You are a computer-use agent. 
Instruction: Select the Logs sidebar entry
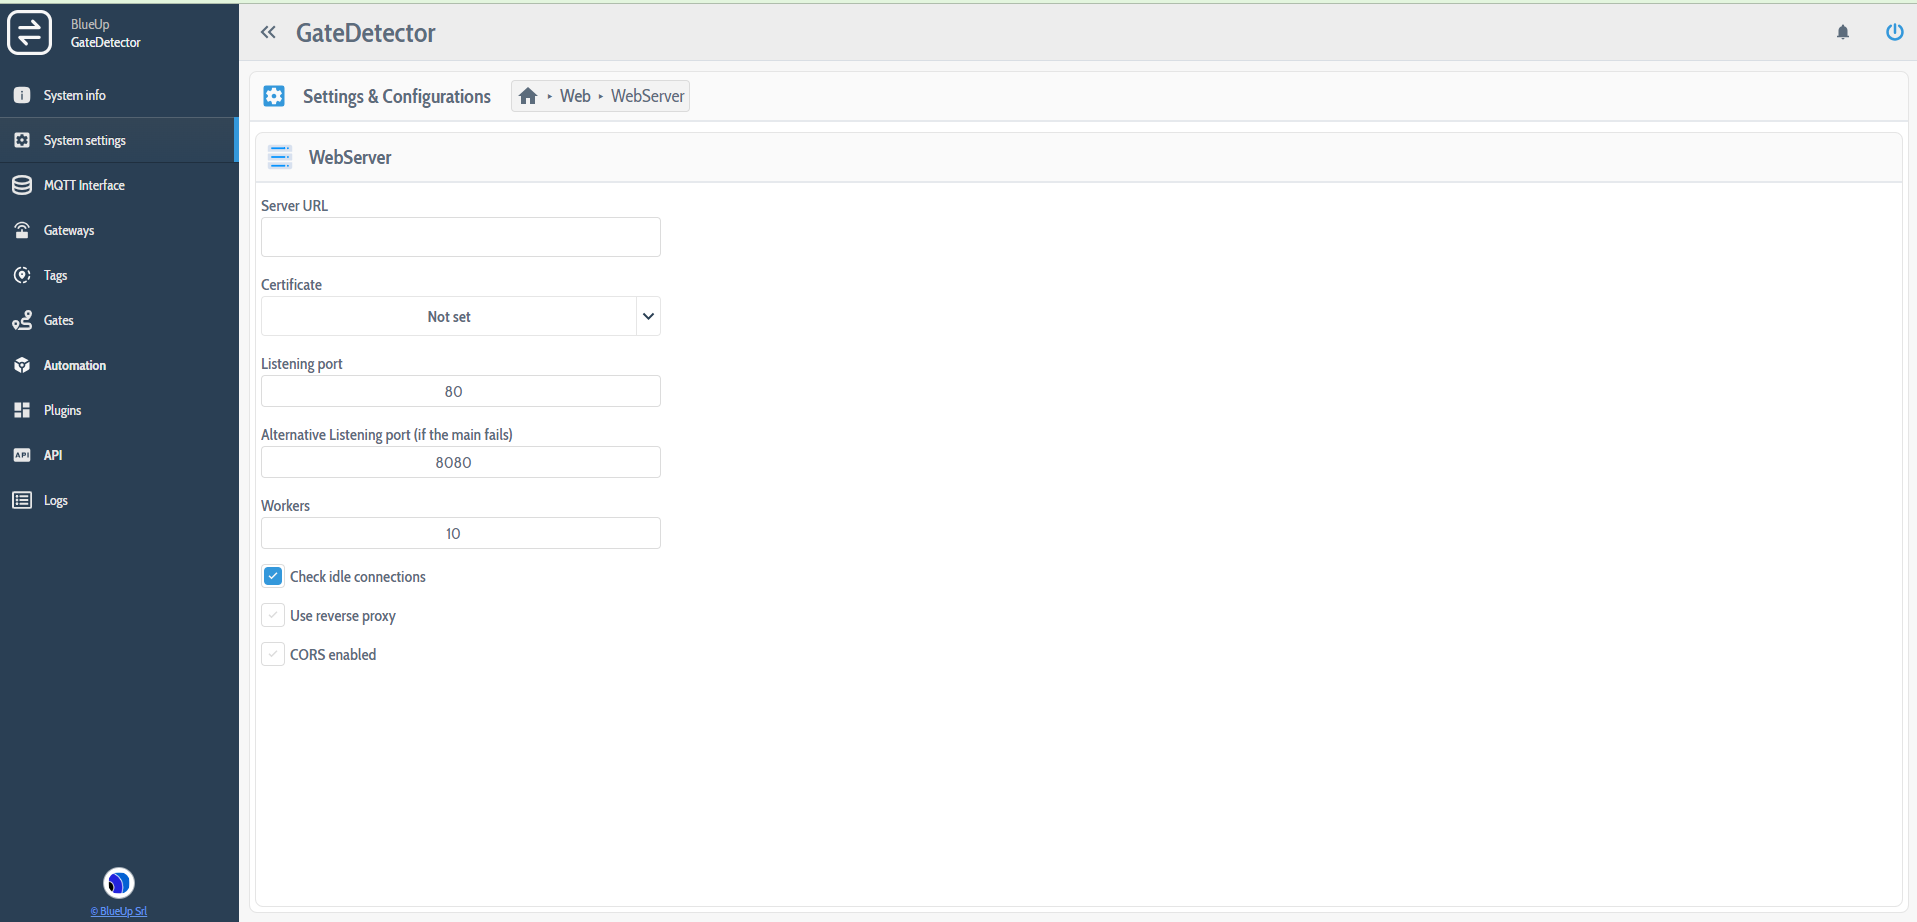click(56, 500)
